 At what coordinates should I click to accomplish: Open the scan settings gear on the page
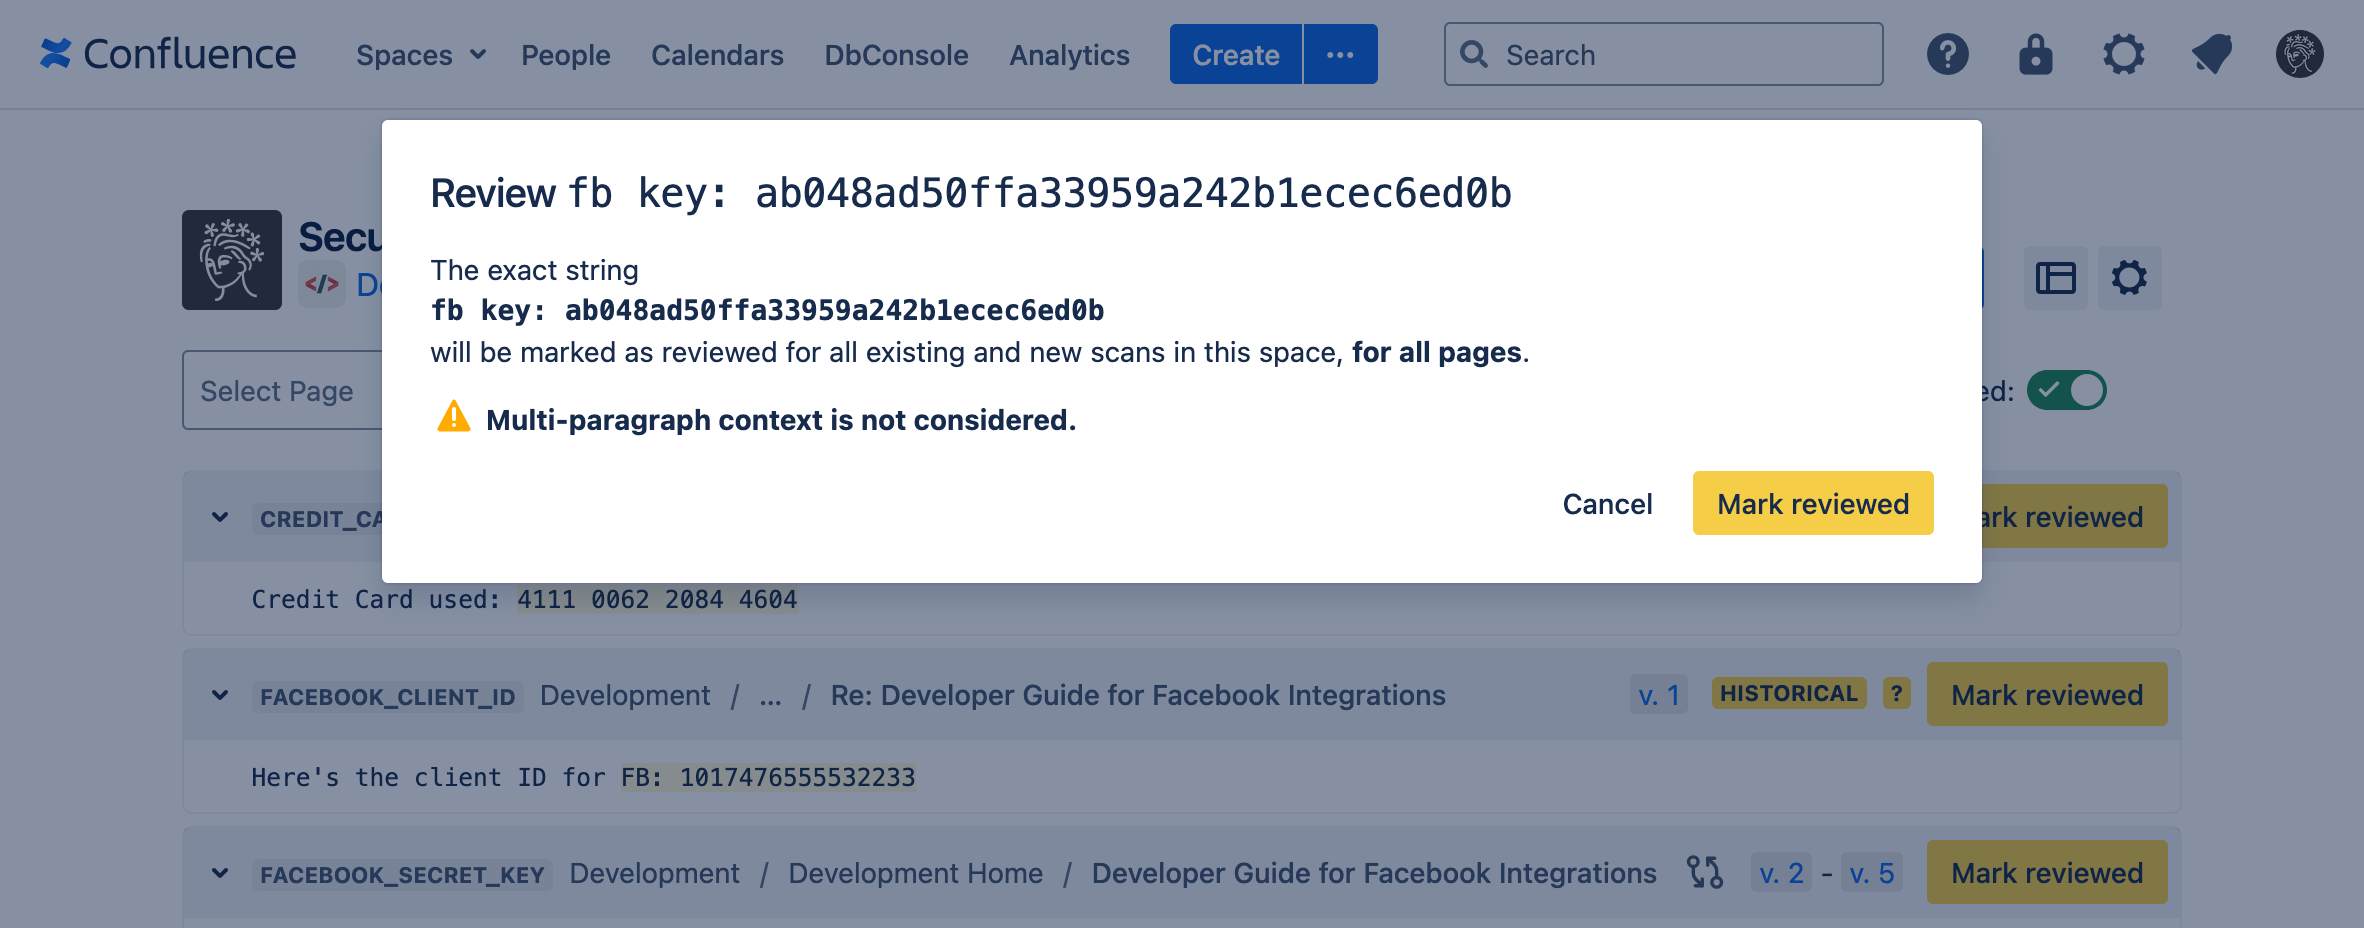coord(2129,279)
